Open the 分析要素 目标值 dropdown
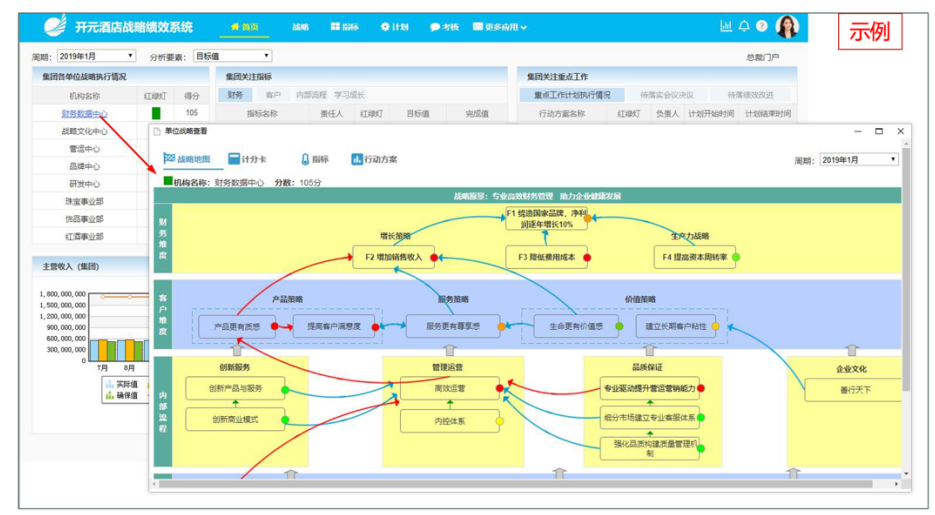 click(x=233, y=56)
